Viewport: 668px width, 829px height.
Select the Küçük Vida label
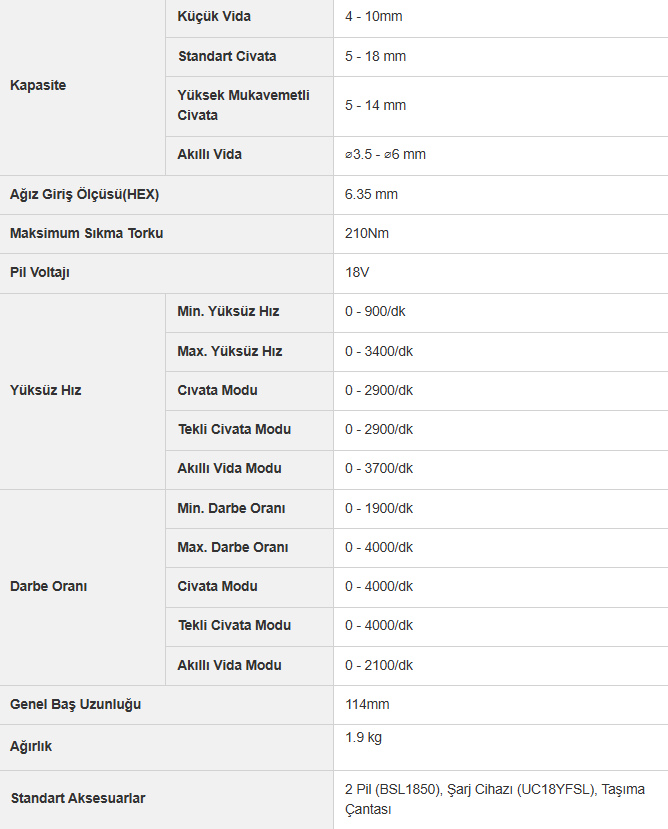(x=214, y=16)
